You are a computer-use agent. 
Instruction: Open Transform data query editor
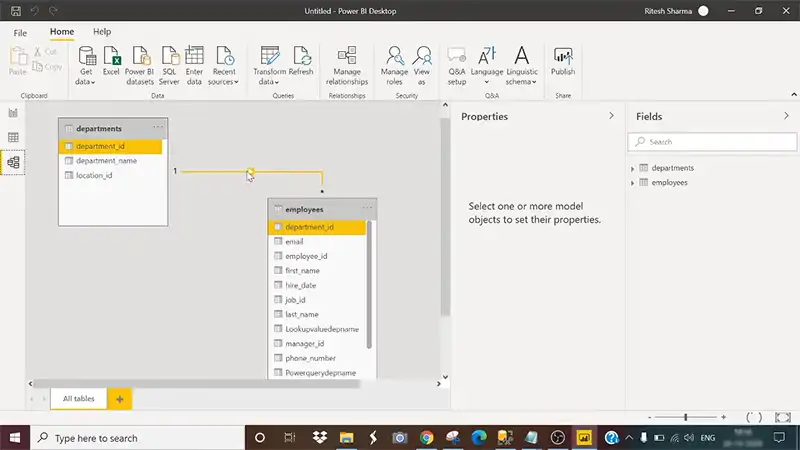(x=269, y=65)
